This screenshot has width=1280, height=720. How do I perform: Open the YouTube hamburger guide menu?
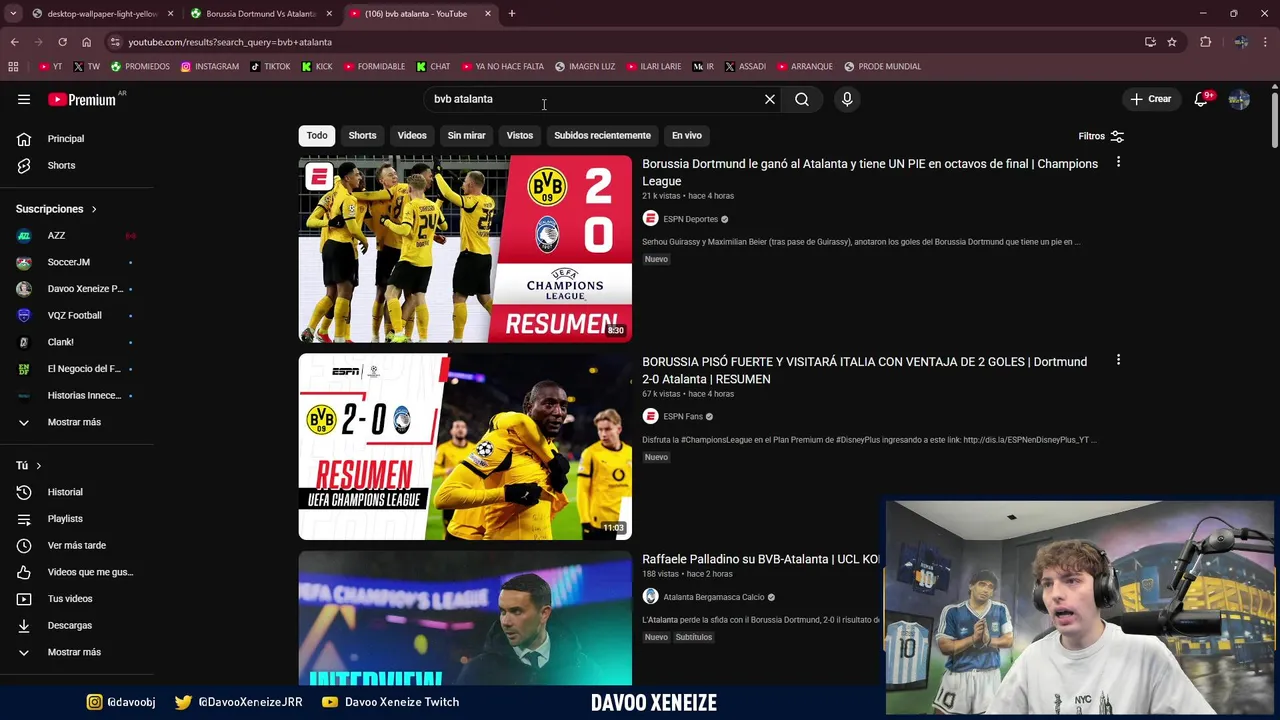pyautogui.click(x=24, y=99)
